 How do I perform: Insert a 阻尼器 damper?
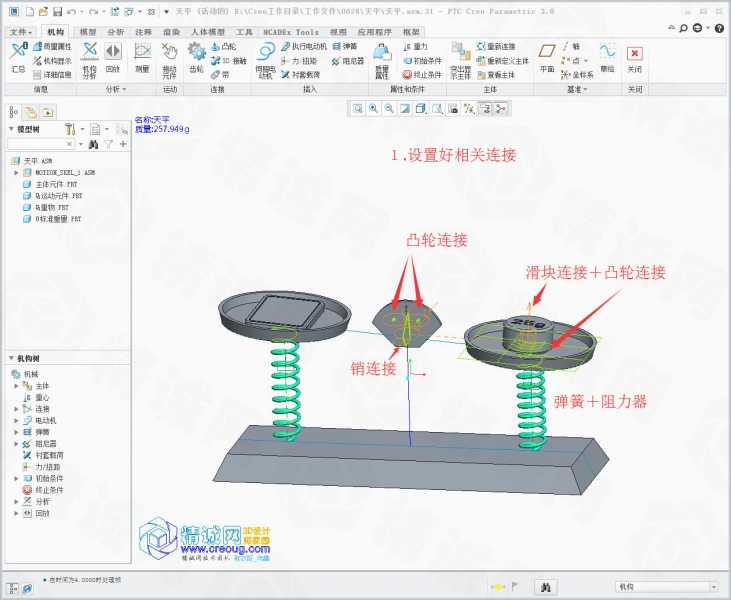pos(348,61)
